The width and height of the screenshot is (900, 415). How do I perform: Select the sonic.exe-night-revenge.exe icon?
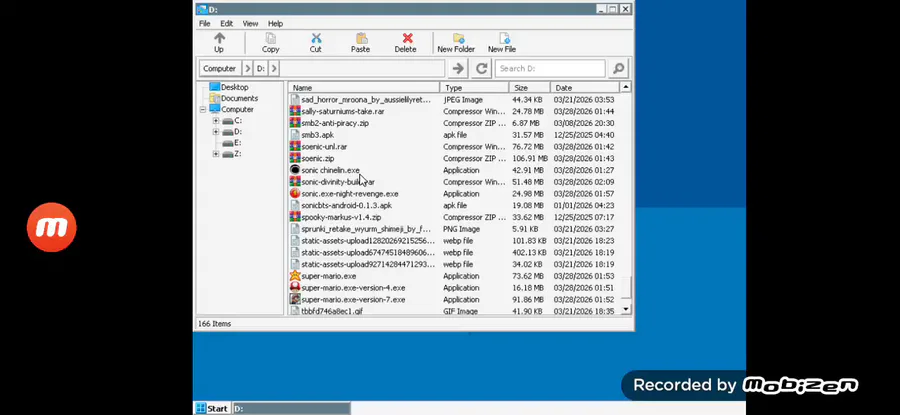(x=295, y=193)
